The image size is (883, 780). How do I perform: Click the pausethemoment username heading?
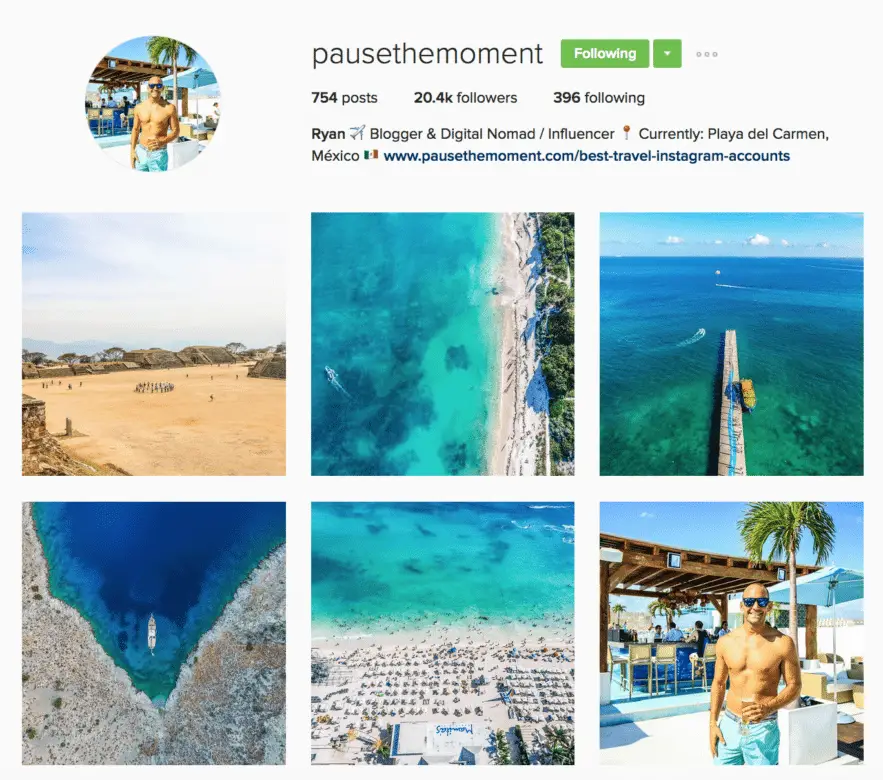(427, 54)
